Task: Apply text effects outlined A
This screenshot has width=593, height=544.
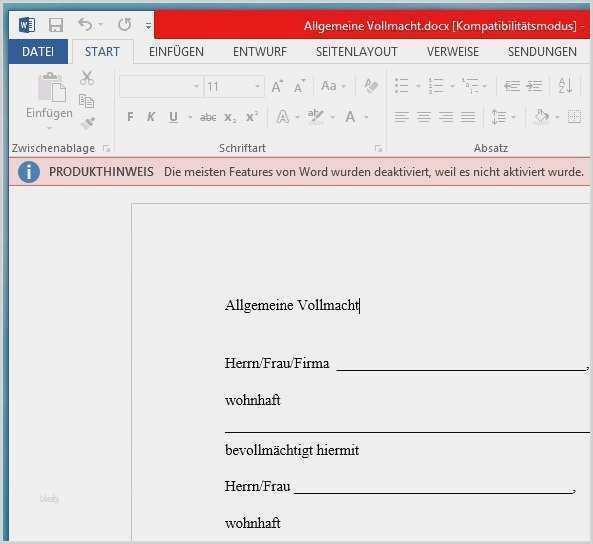Action: (x=283, y=117)
